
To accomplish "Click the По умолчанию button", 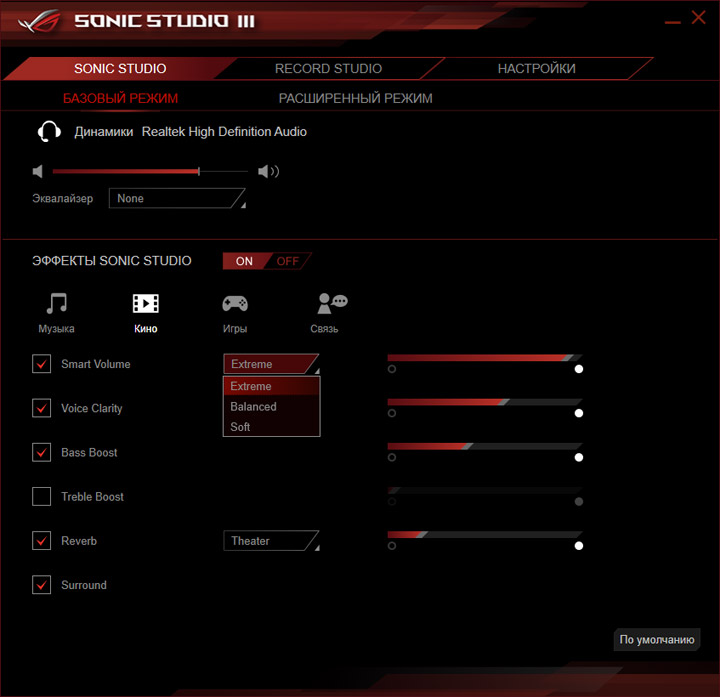I will point(657,639).
